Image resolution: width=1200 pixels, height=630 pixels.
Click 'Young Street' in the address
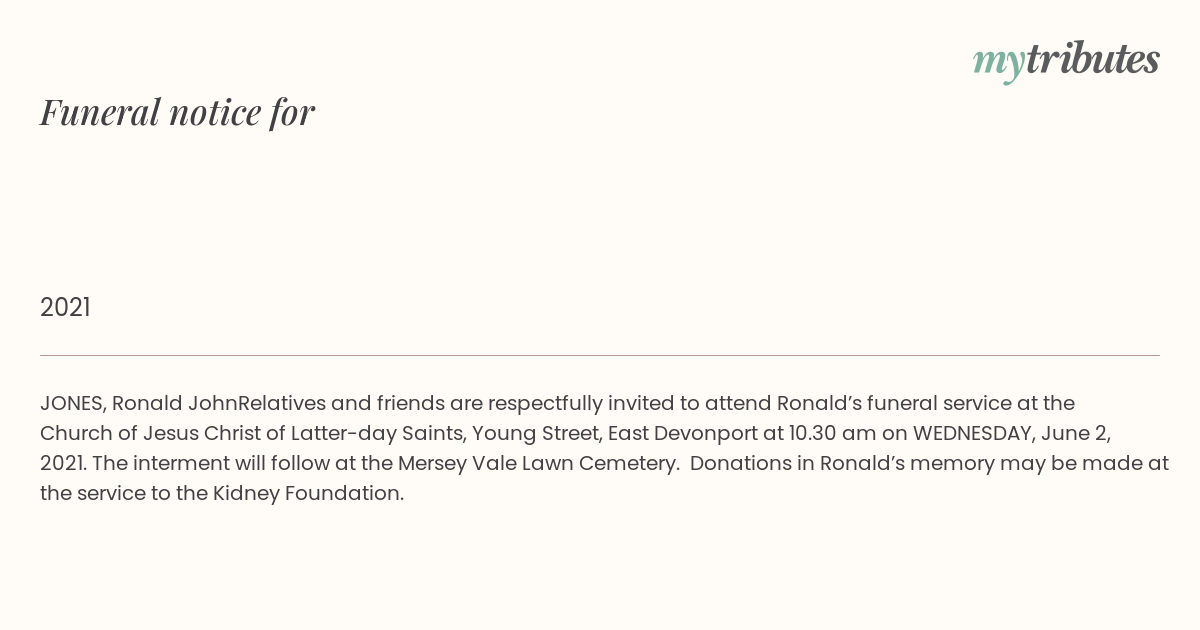pos(535,434)
